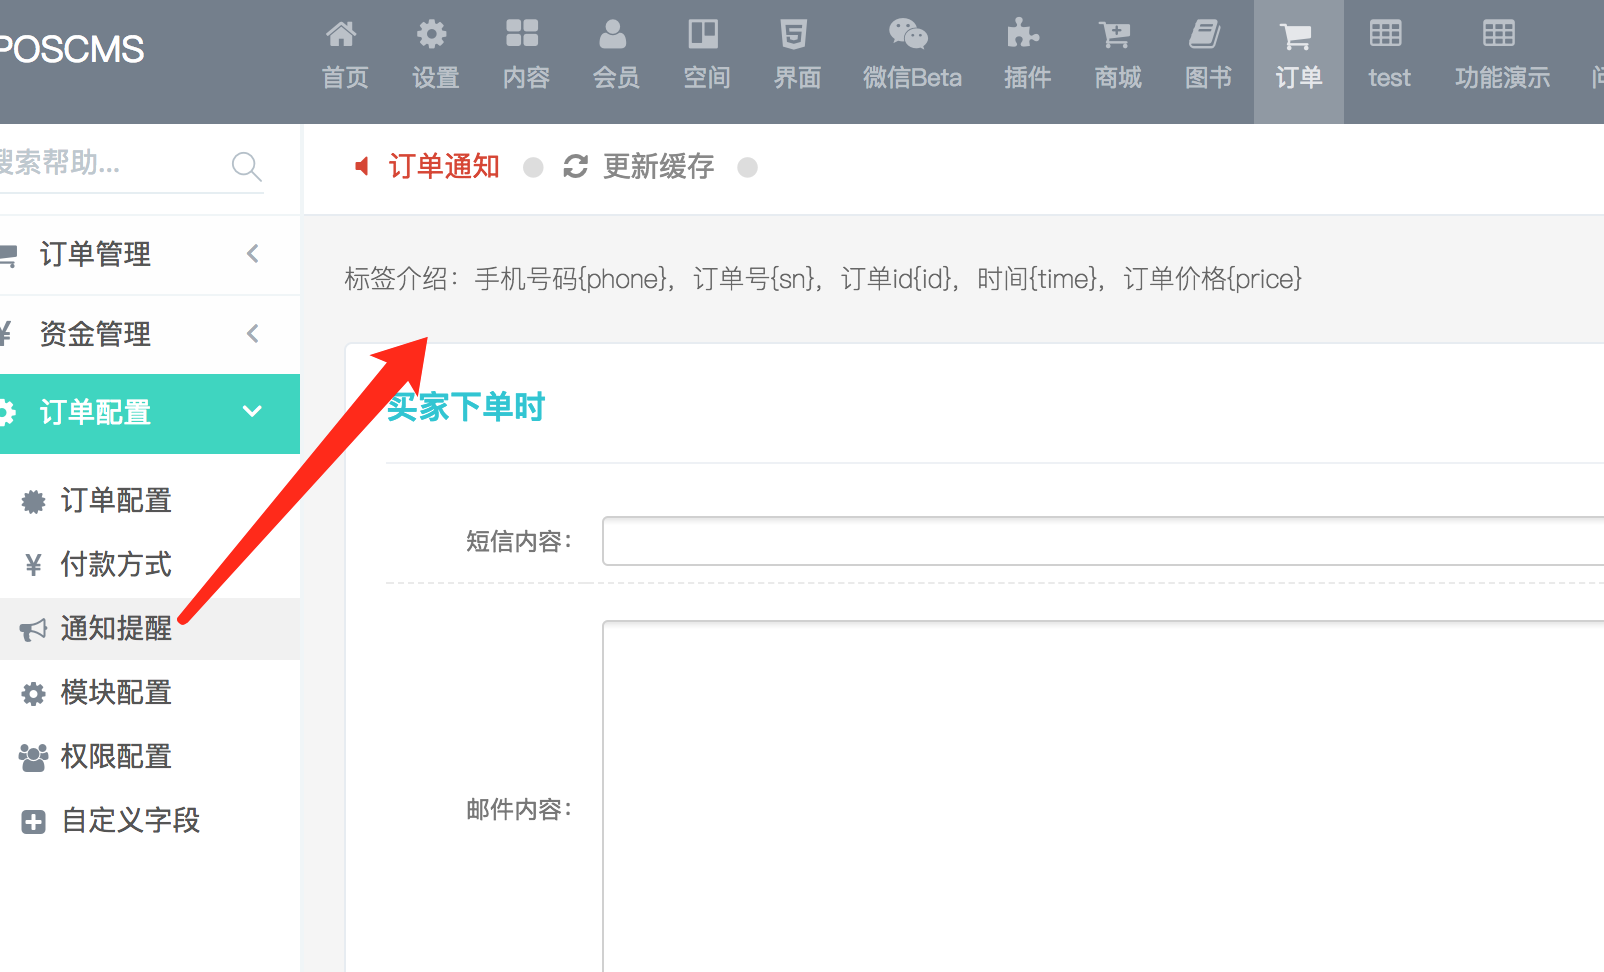Open the 自定义字段 page
Viewport: 1604px width, 972px height.
click(131, 820)
